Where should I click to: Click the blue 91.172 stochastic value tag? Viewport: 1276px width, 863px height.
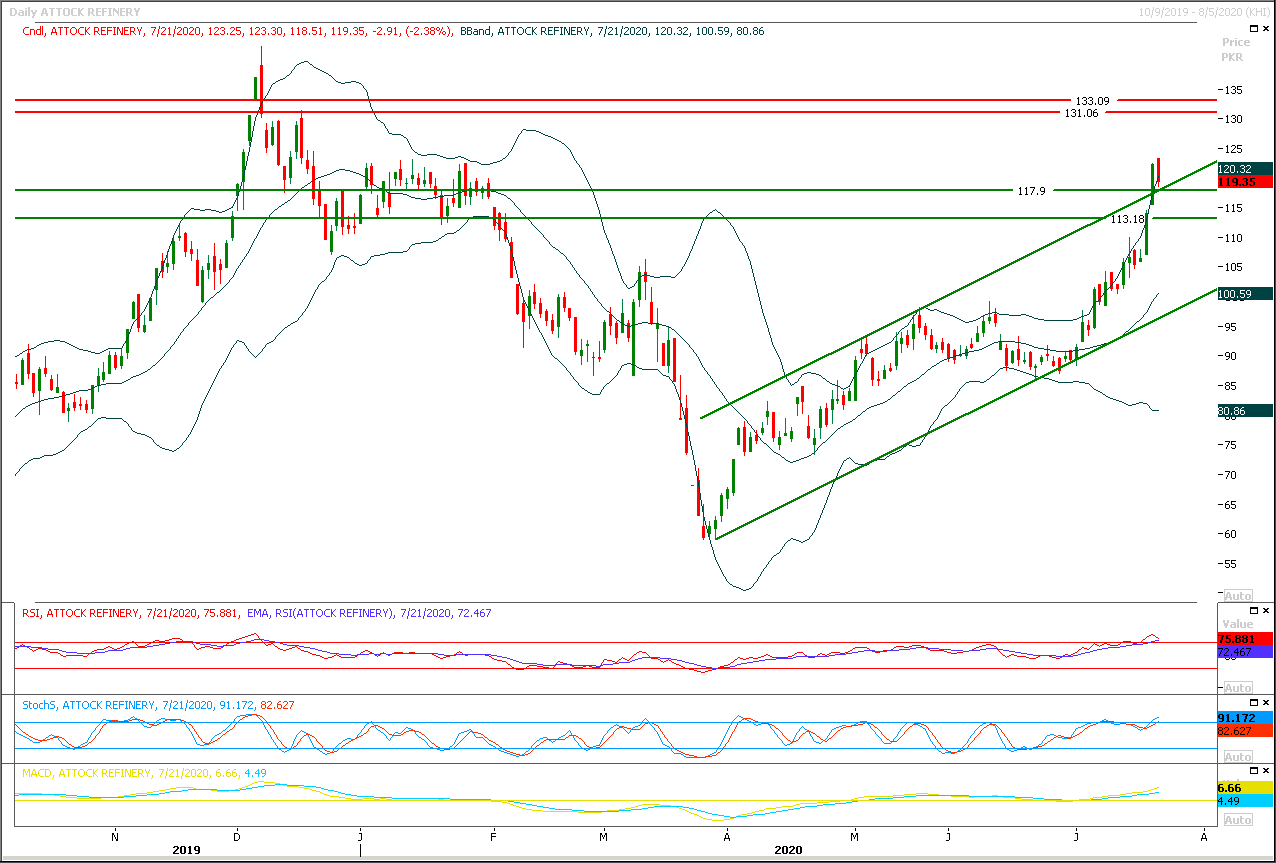(x=1245, y=718)
